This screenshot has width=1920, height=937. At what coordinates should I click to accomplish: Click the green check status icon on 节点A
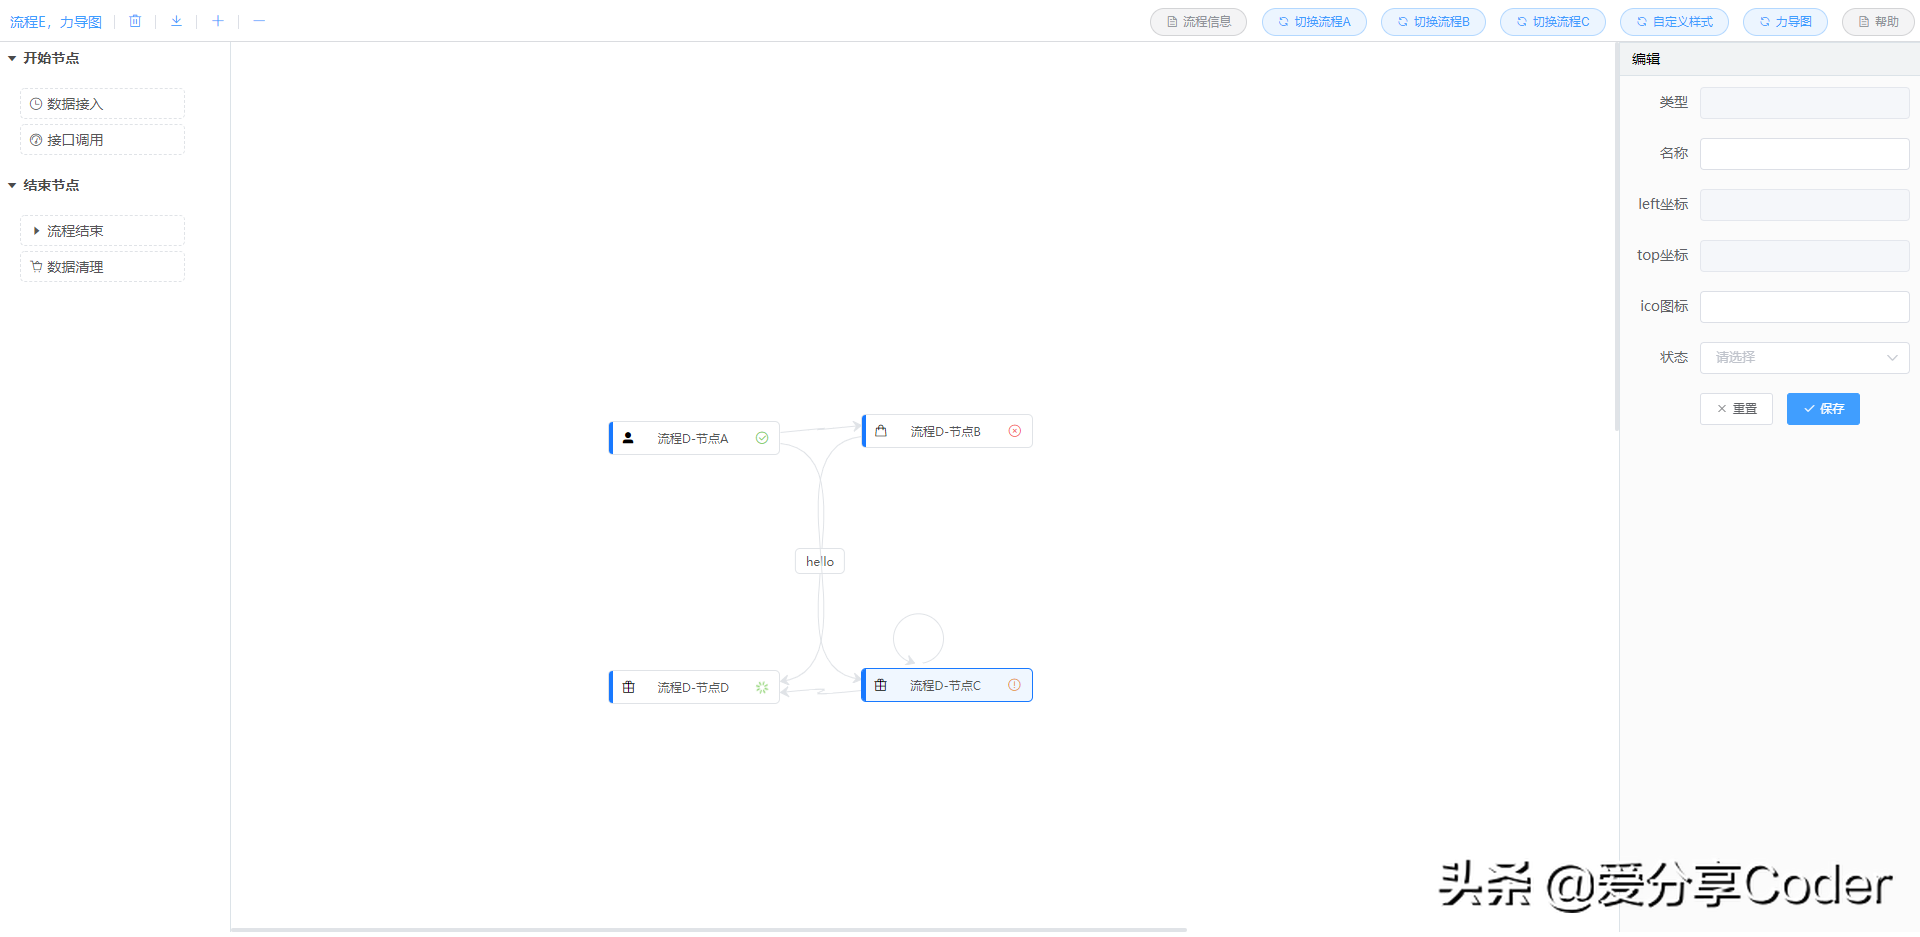click(x=762, y=438)
